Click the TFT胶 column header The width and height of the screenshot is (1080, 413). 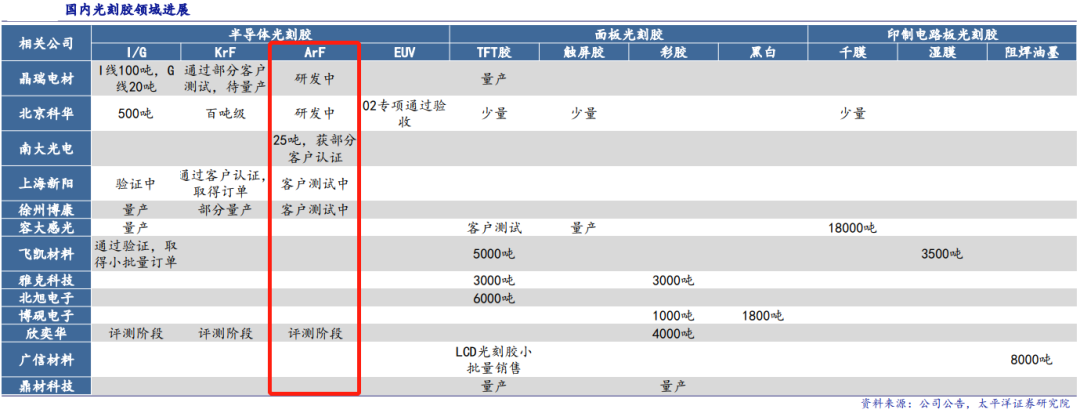(495, 52)
